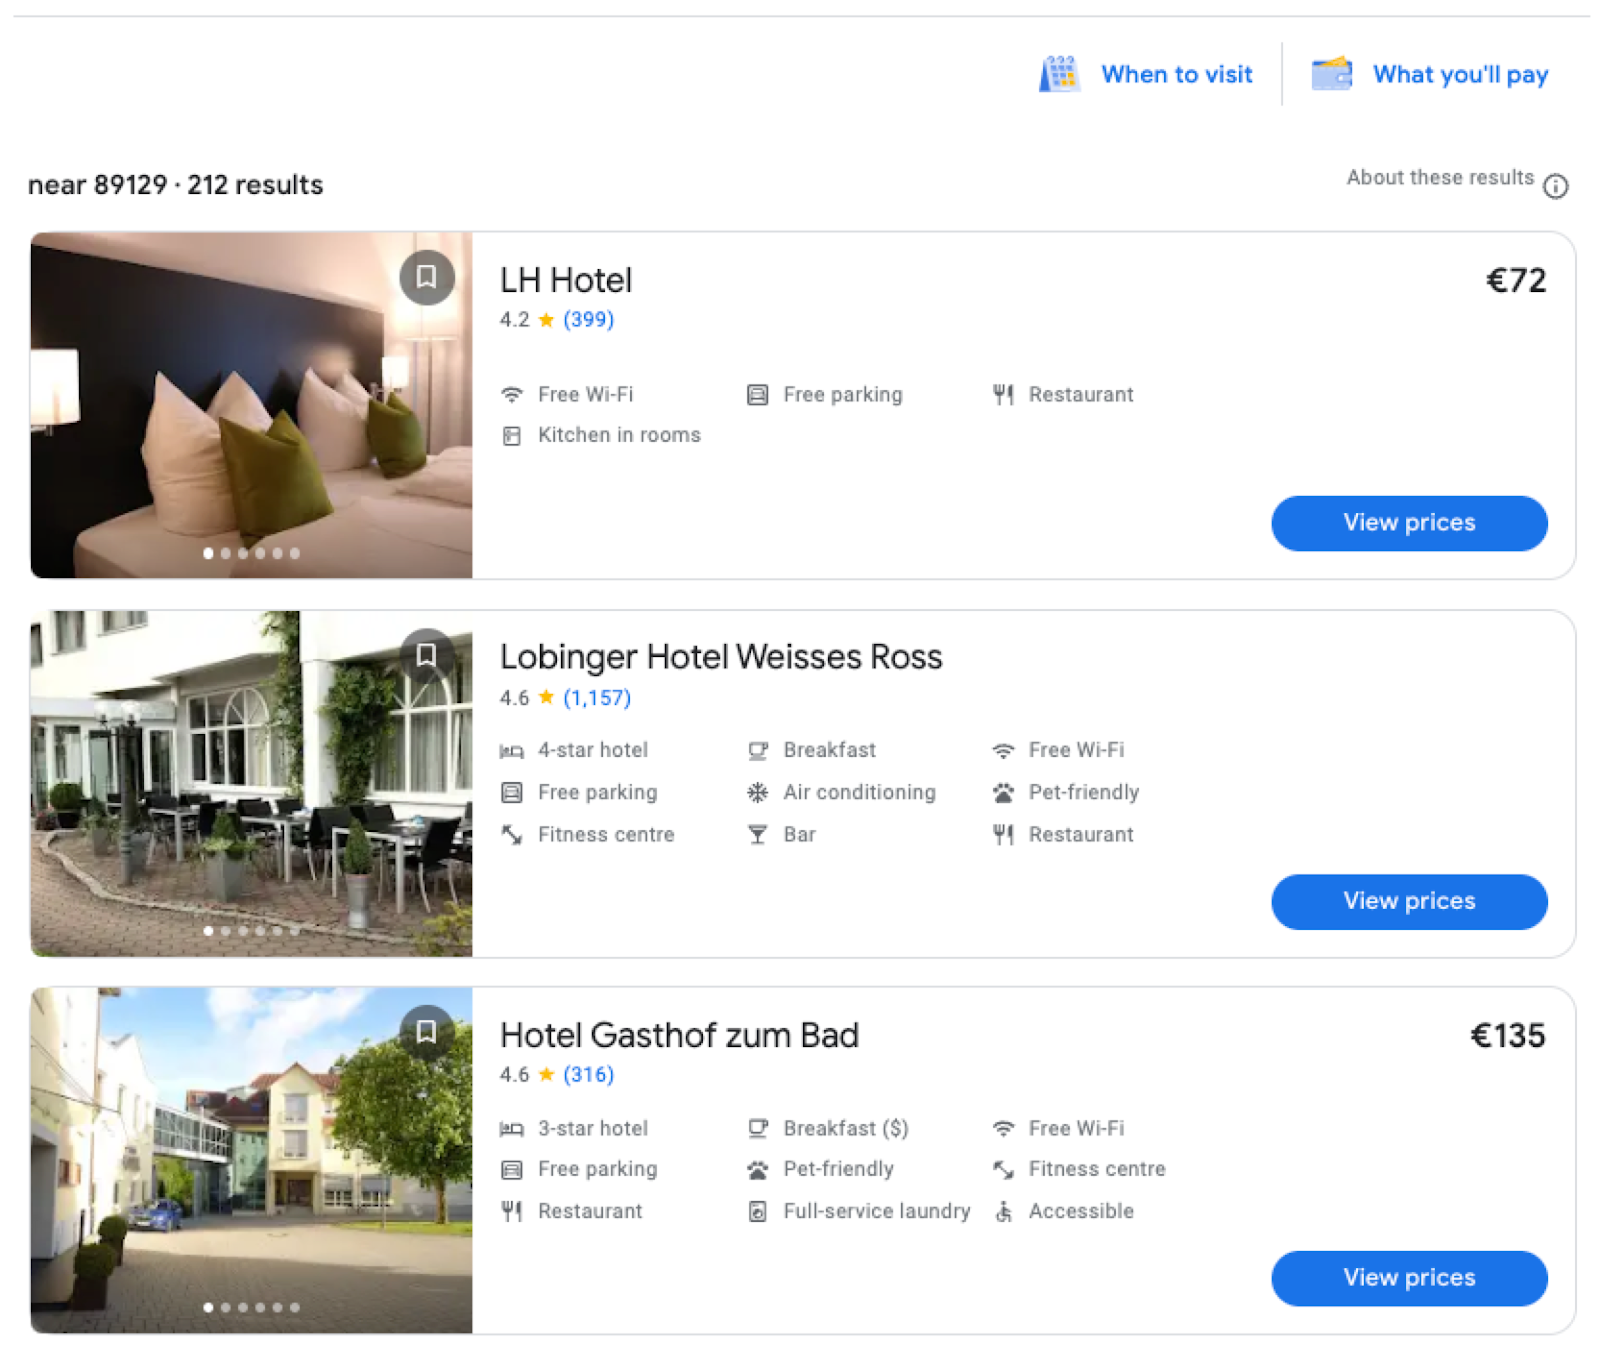This screenshot has height=1345, width=1600.
Task: Click Gasthof zum Bad Restaurant fork icon
Action: pyautogui.click(x=512, y=1212)
